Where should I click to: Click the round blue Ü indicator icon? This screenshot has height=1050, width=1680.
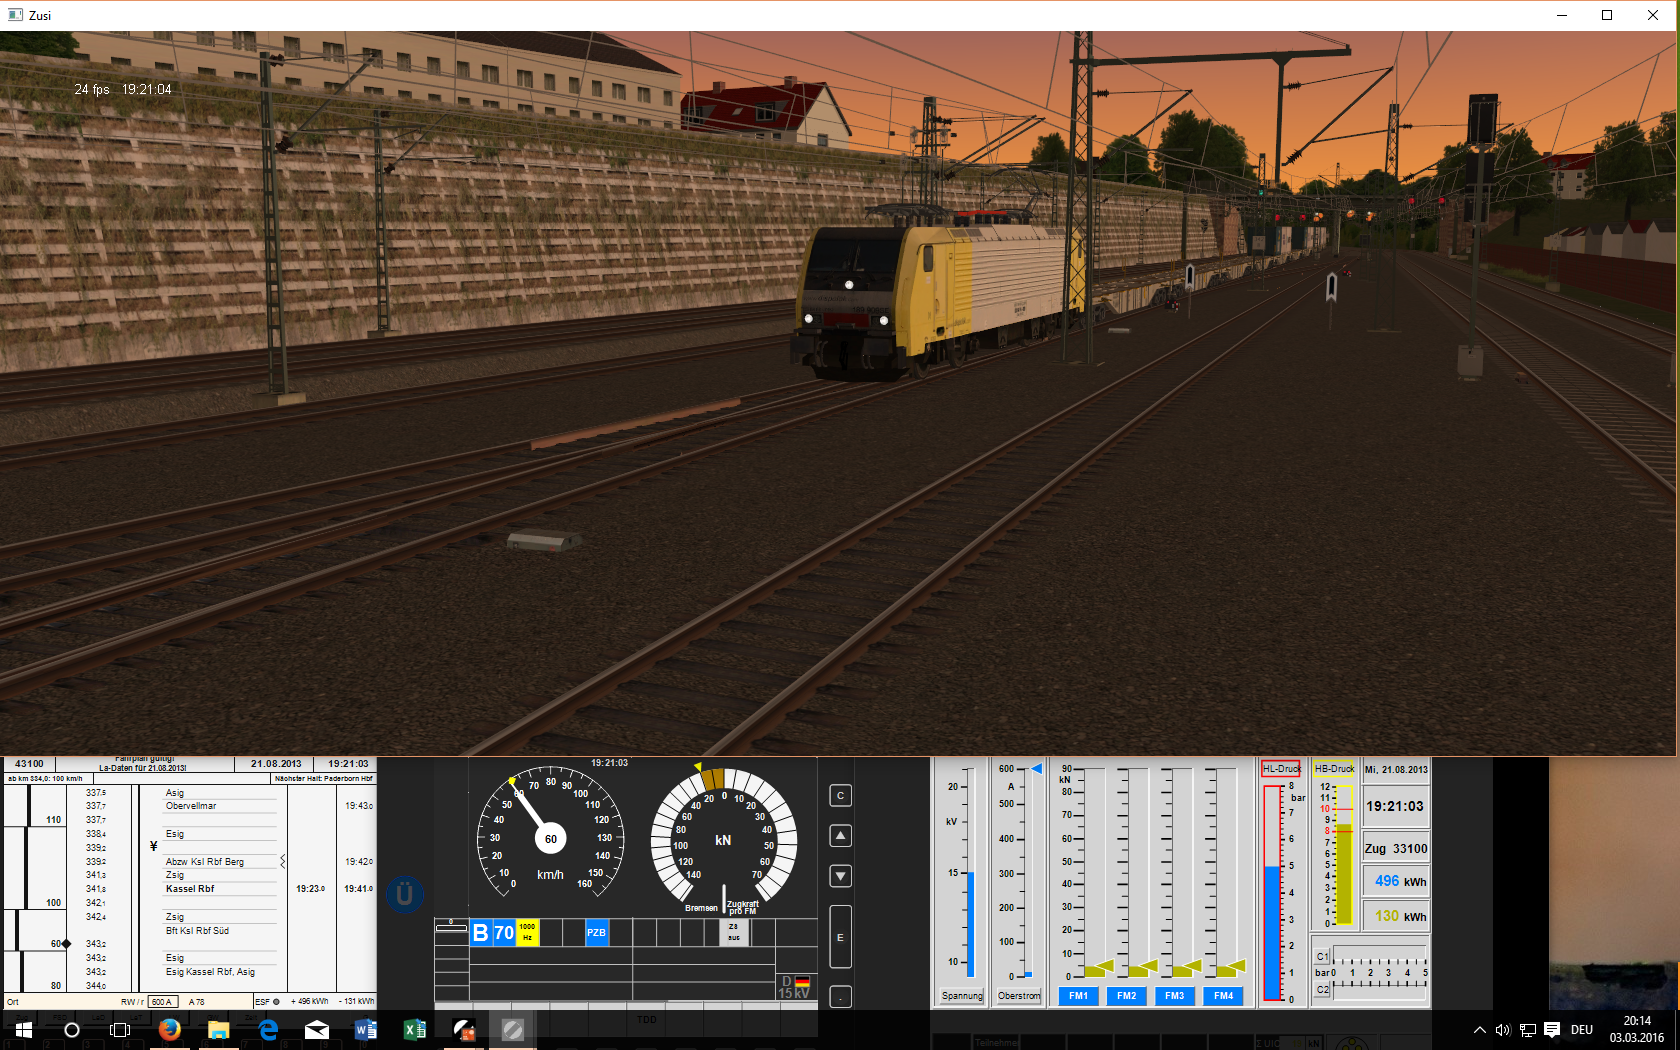(x=404, y=894)
